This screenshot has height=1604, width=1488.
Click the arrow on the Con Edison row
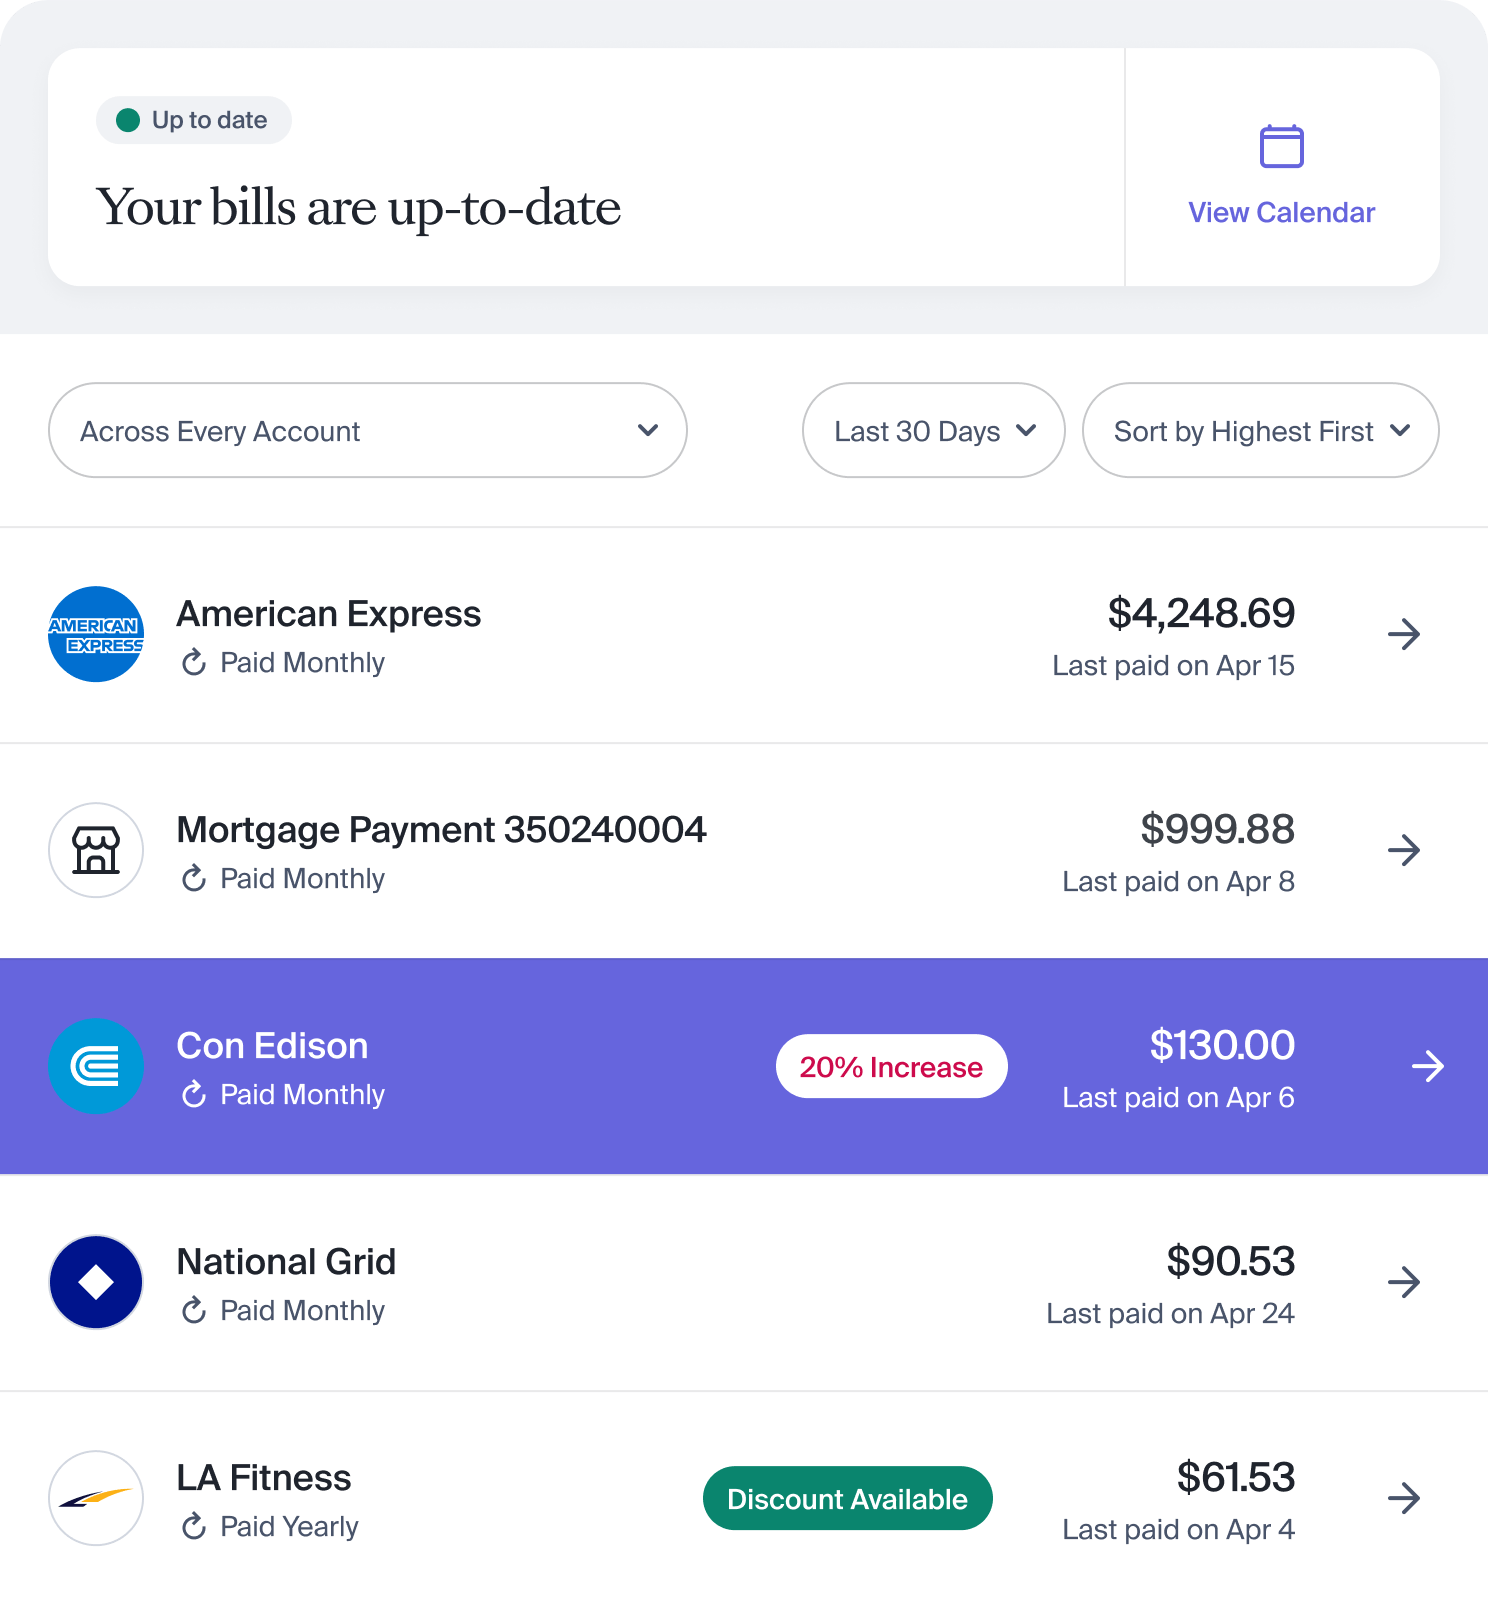[x=1428, y=1066]
